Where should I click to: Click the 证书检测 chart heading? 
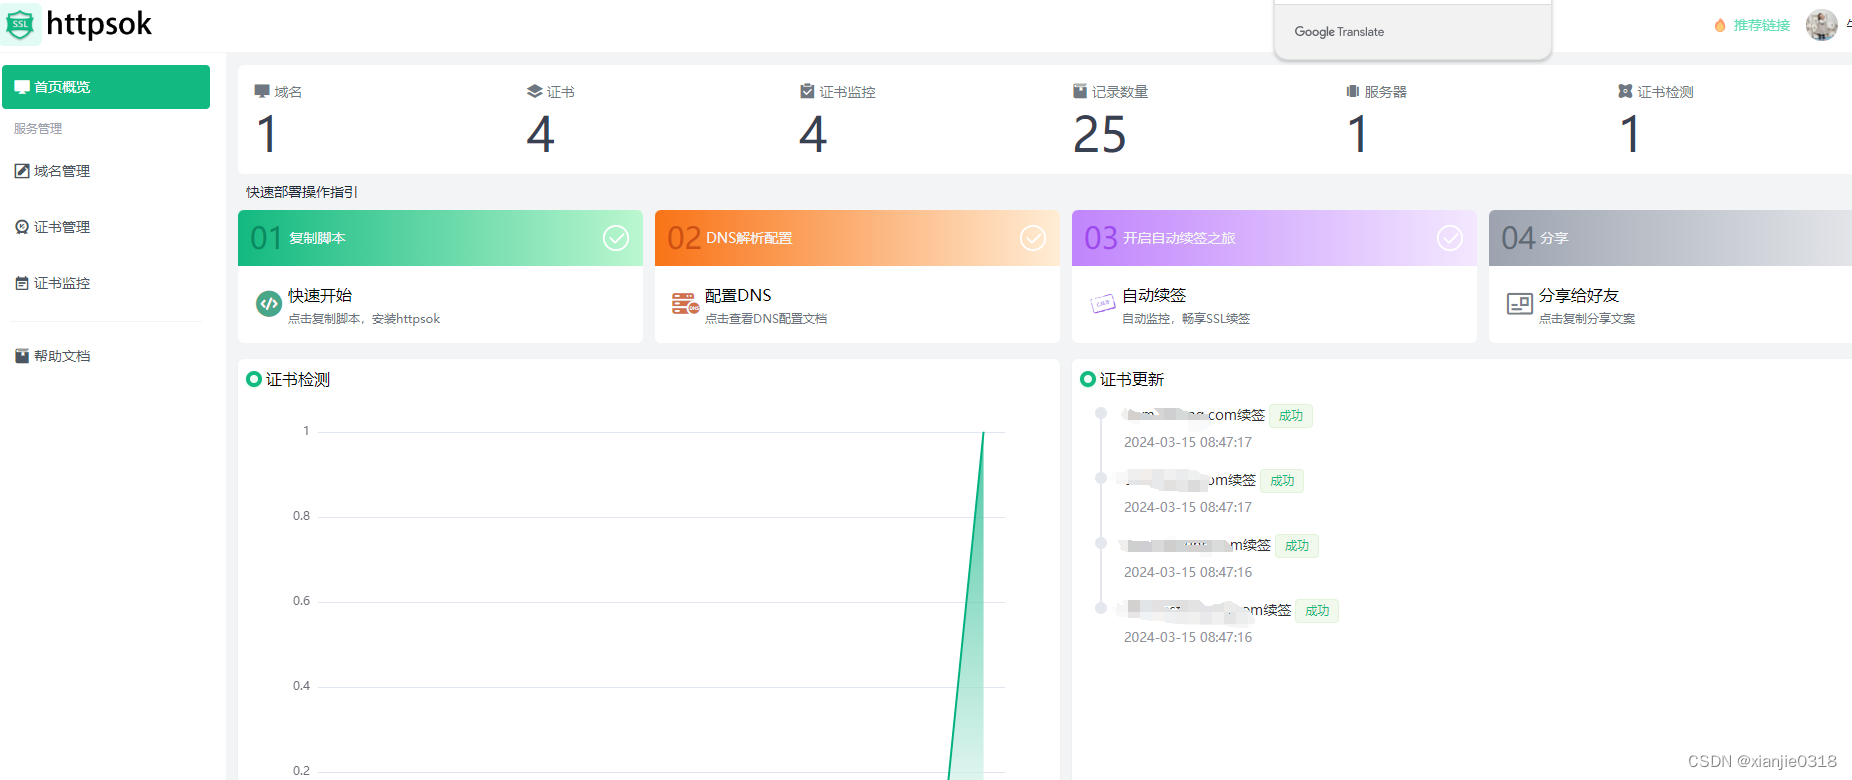pyautogui.click(x=298, y=380)
